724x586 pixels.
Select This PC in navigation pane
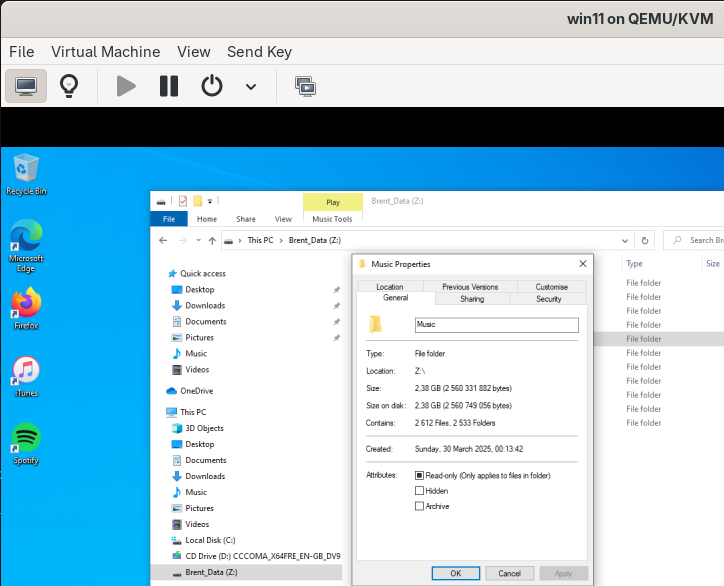coord(187,412)
